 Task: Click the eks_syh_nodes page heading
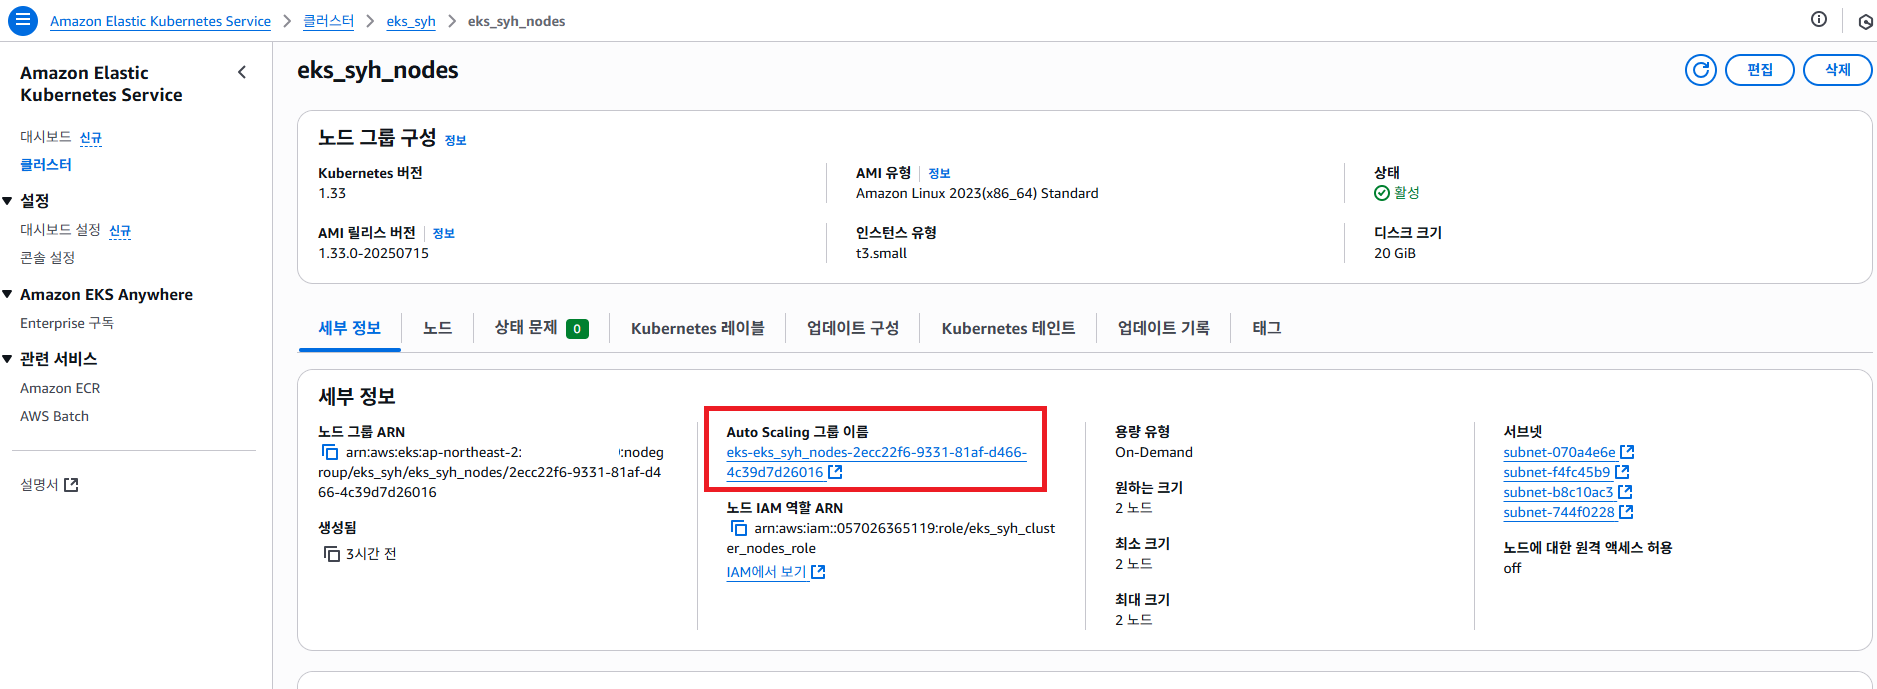tap(378, 70)
